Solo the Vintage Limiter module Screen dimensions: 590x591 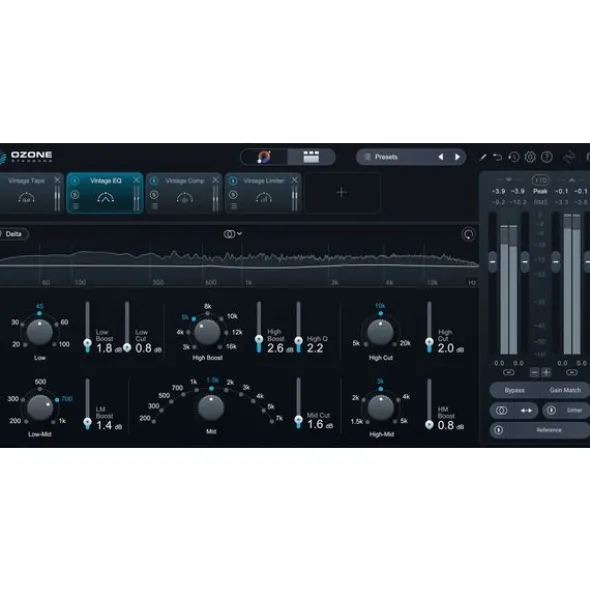(x=233, y=195)
